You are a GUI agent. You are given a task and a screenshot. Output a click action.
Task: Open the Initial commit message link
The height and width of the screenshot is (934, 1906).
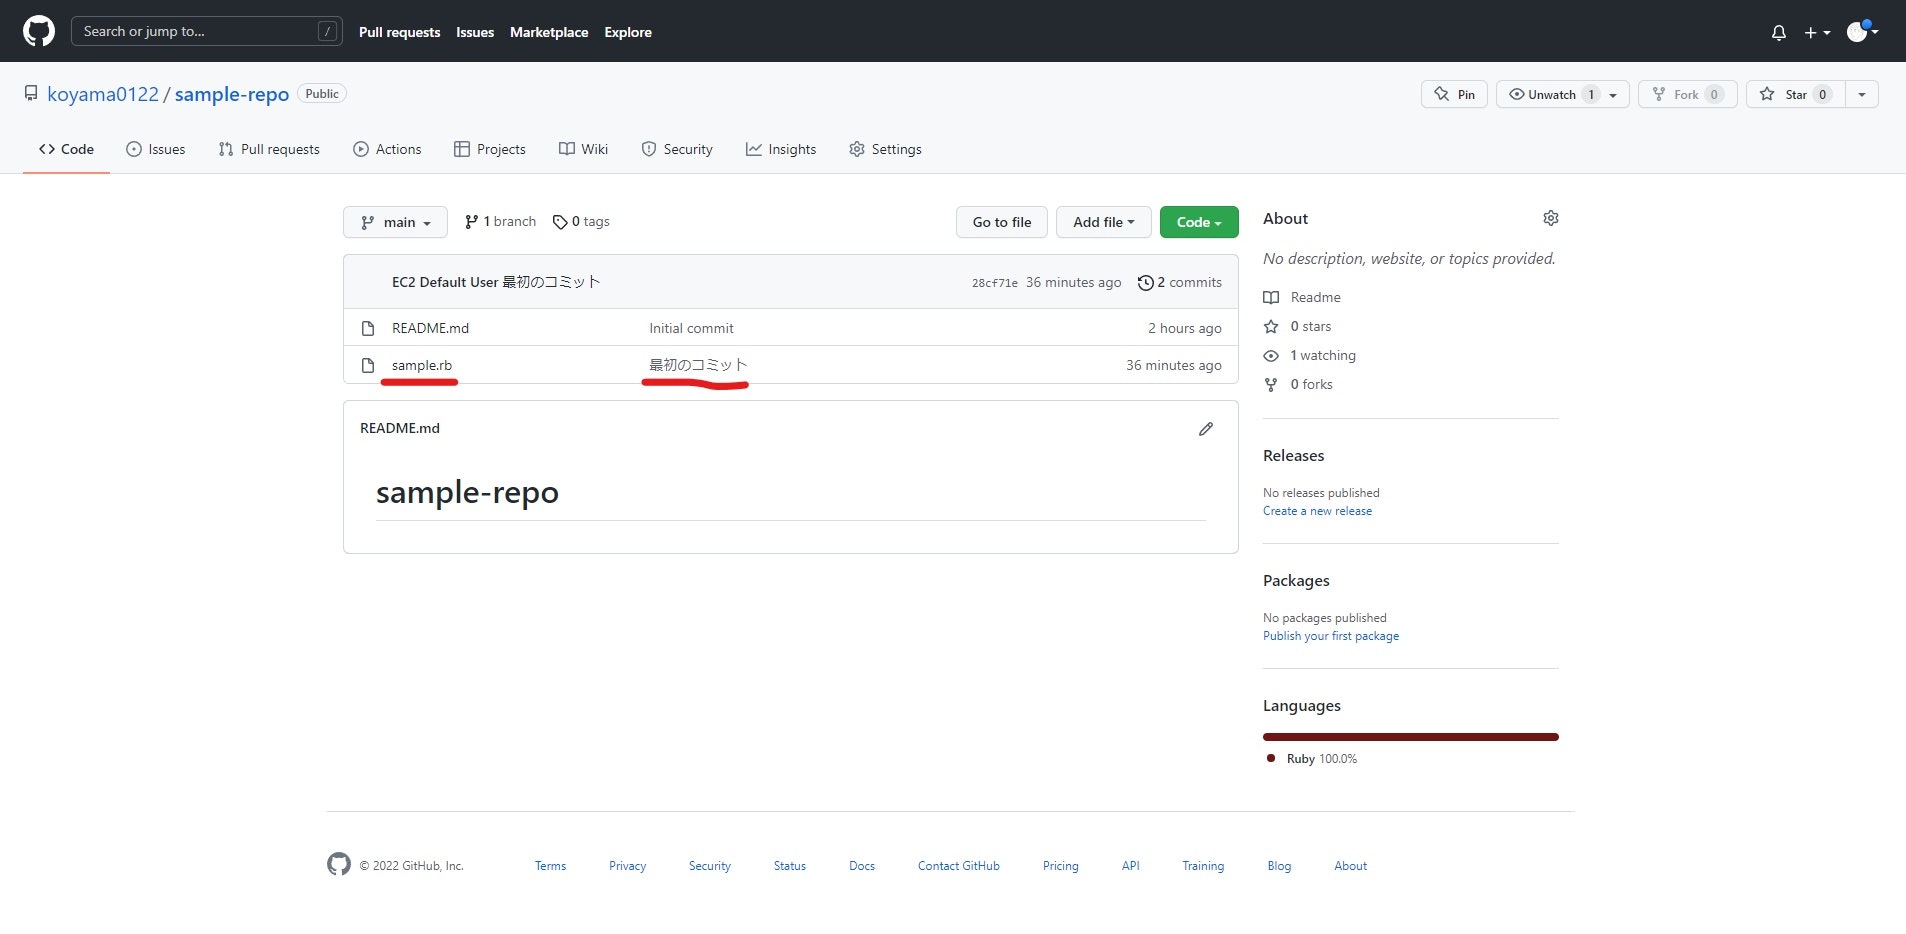pyautogui.click(x=691, y=328)
